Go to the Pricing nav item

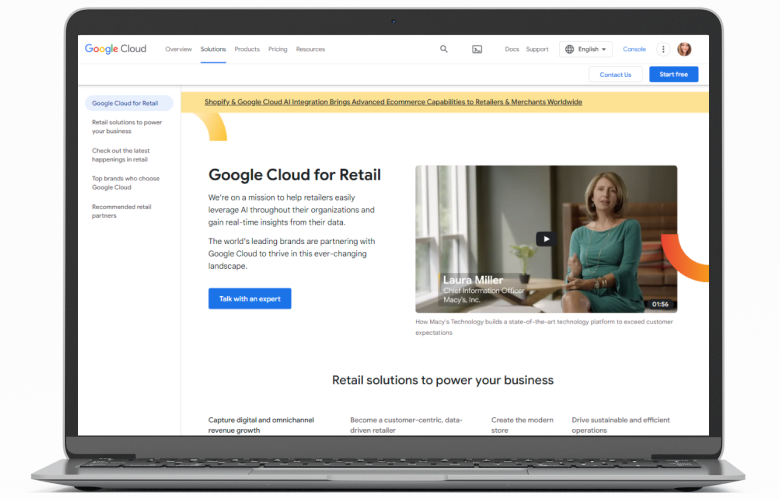tap(278, 49)
